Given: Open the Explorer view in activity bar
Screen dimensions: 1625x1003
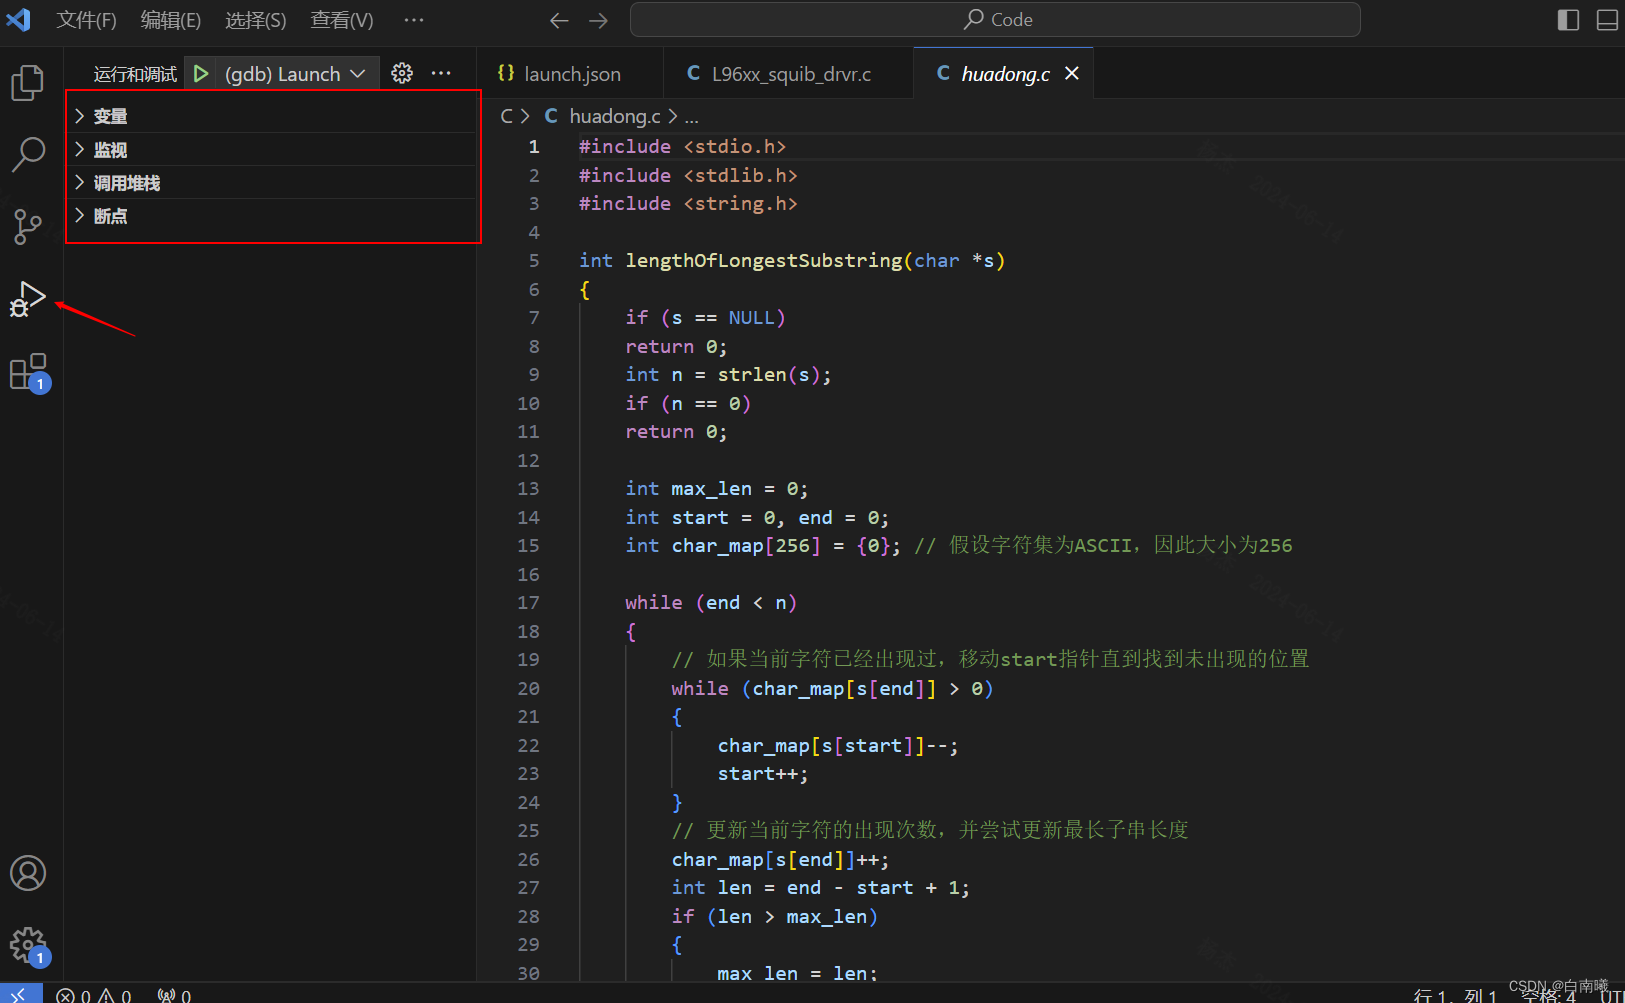Looking at the screenshot, I should tap(28, 83).
